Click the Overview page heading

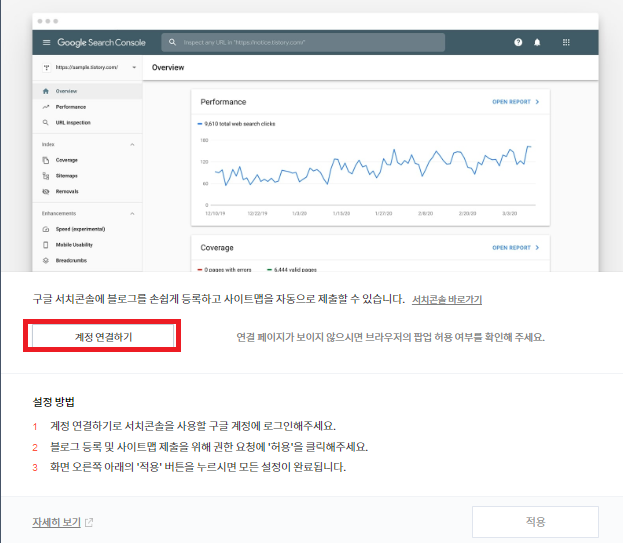168,68
